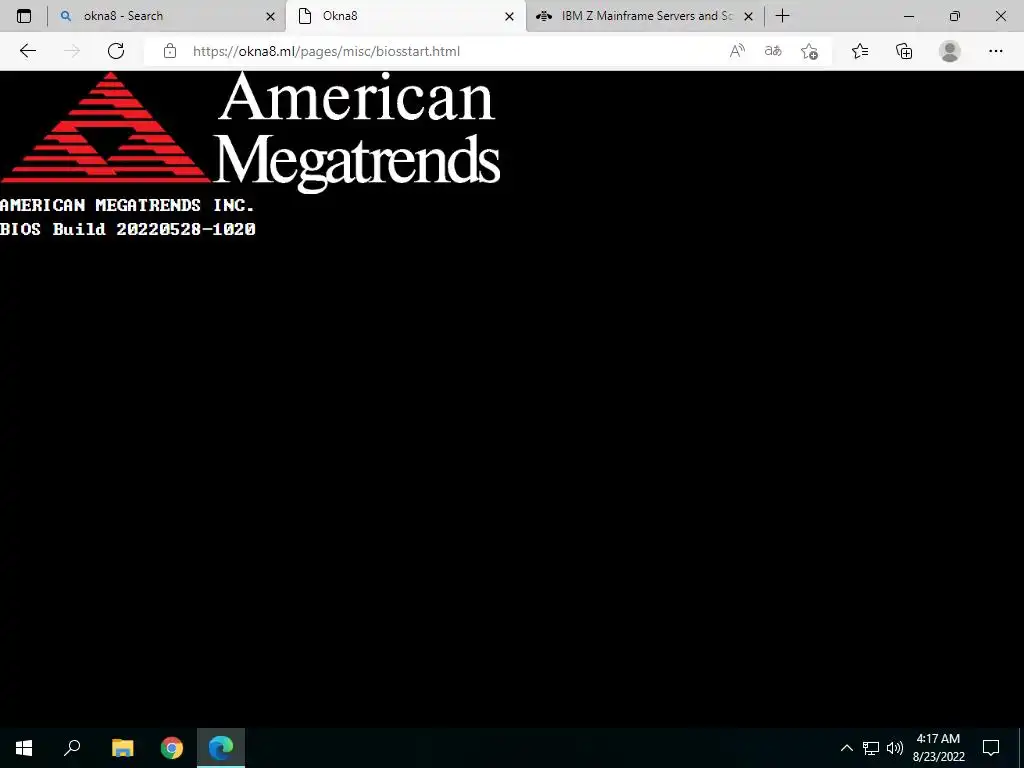
Task: Add this page to favorites
Action: point(810,51)
